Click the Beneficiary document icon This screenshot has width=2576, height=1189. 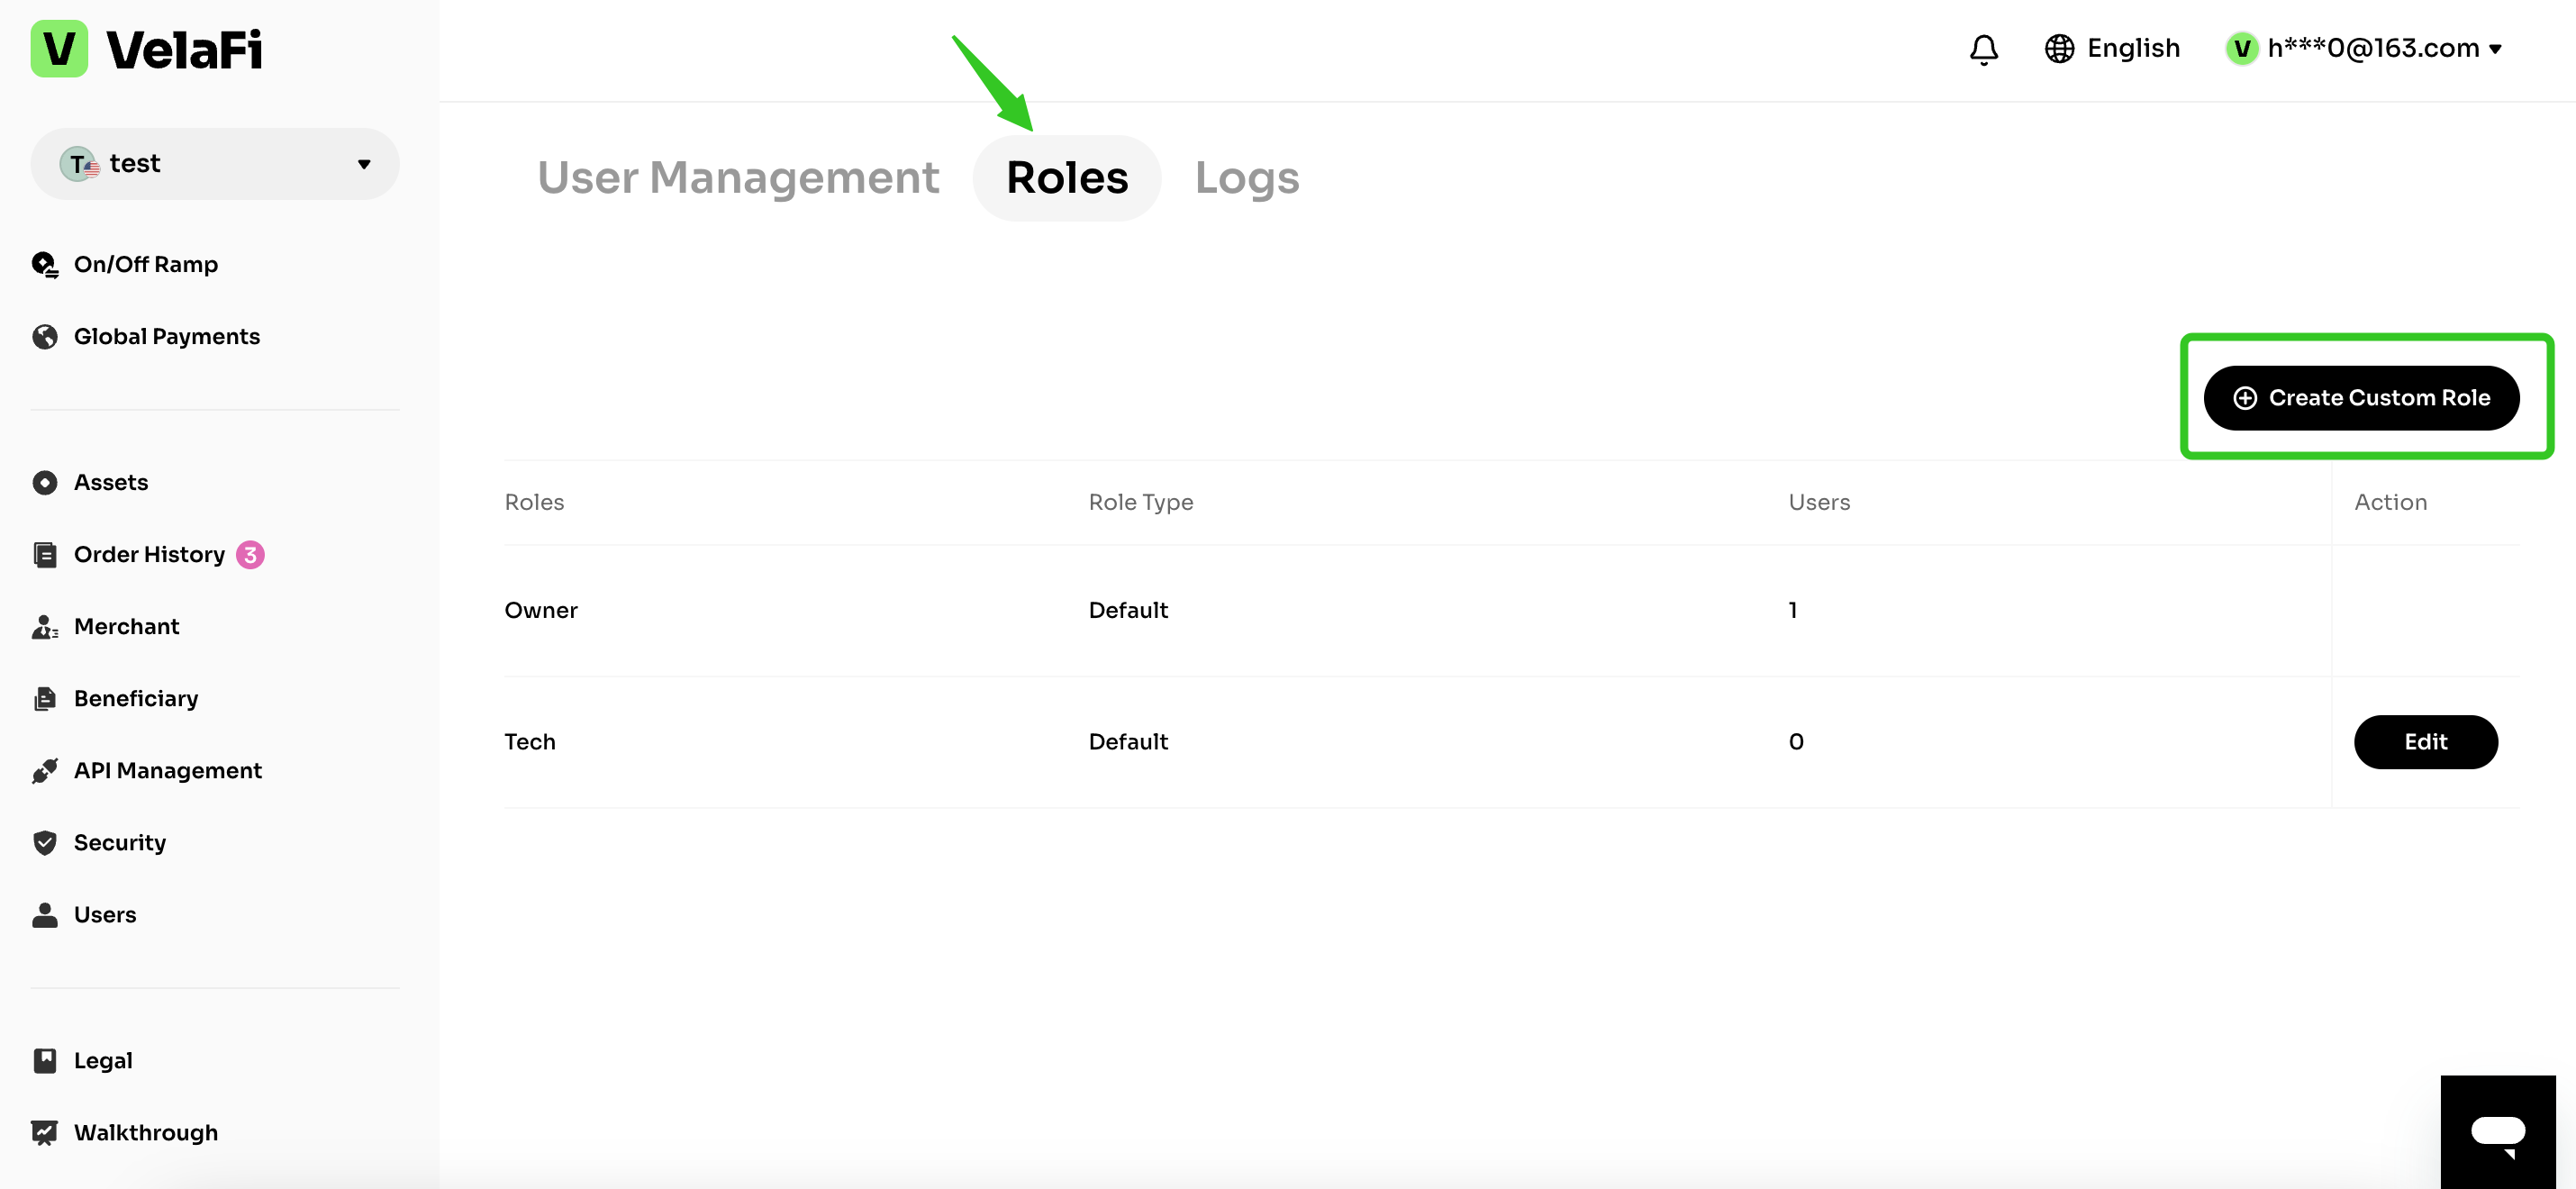click(45, 698)
